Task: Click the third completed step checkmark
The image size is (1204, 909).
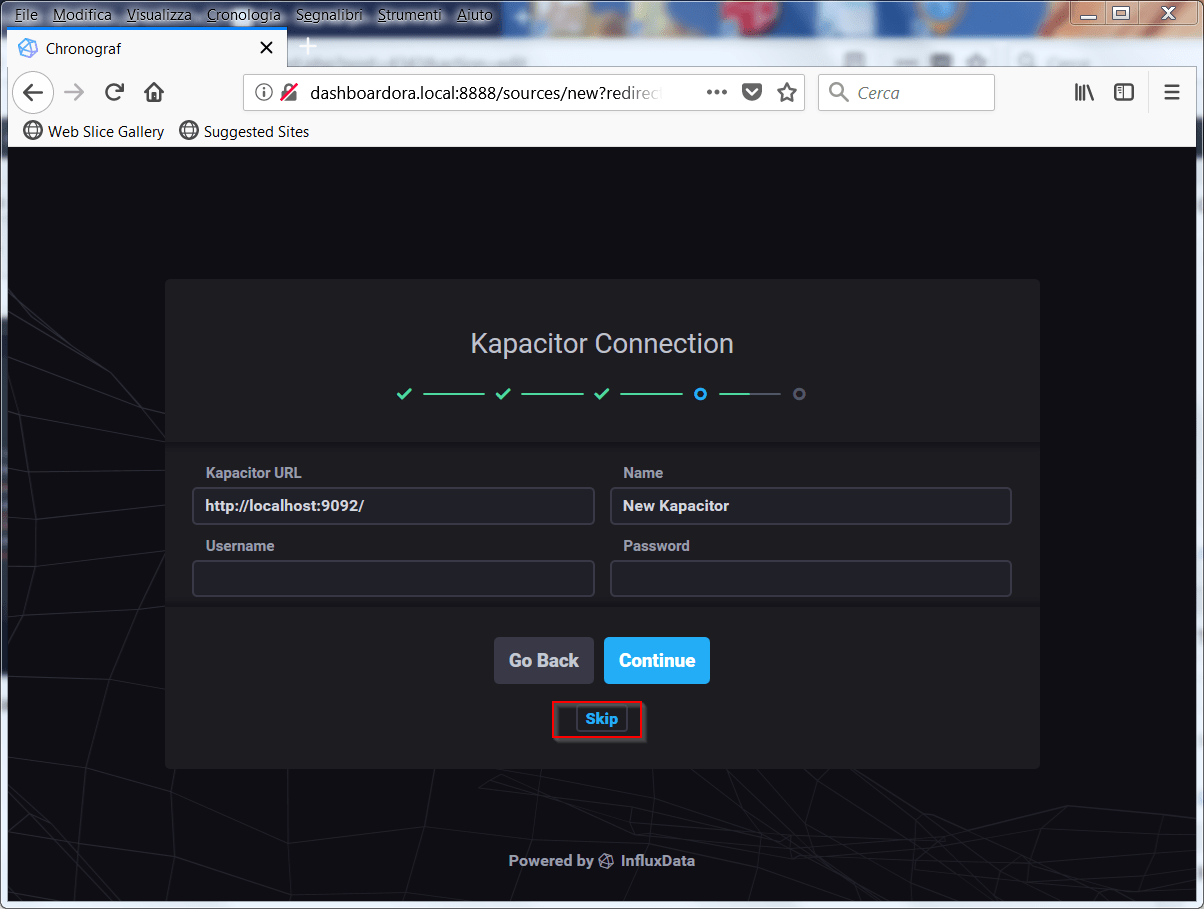Action: (601, 394)
